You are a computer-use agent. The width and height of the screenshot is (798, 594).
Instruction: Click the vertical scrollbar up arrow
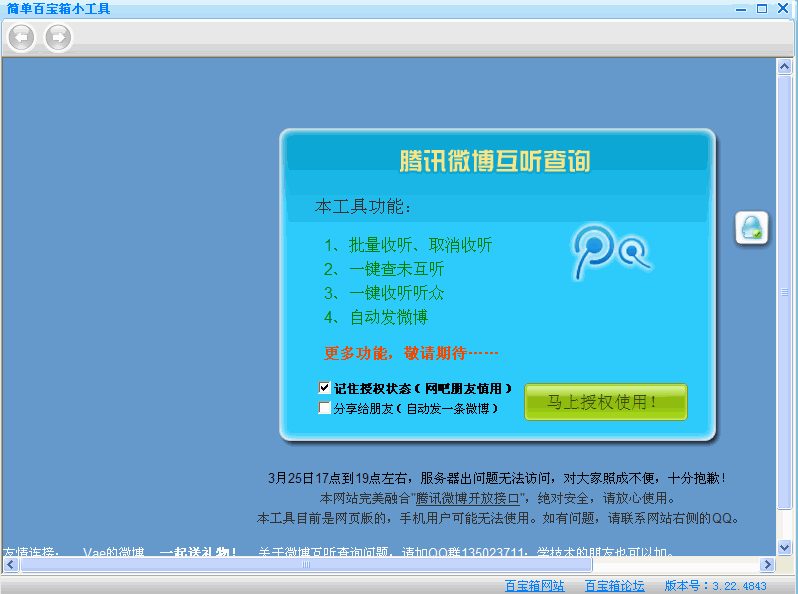tap(784, 67)
